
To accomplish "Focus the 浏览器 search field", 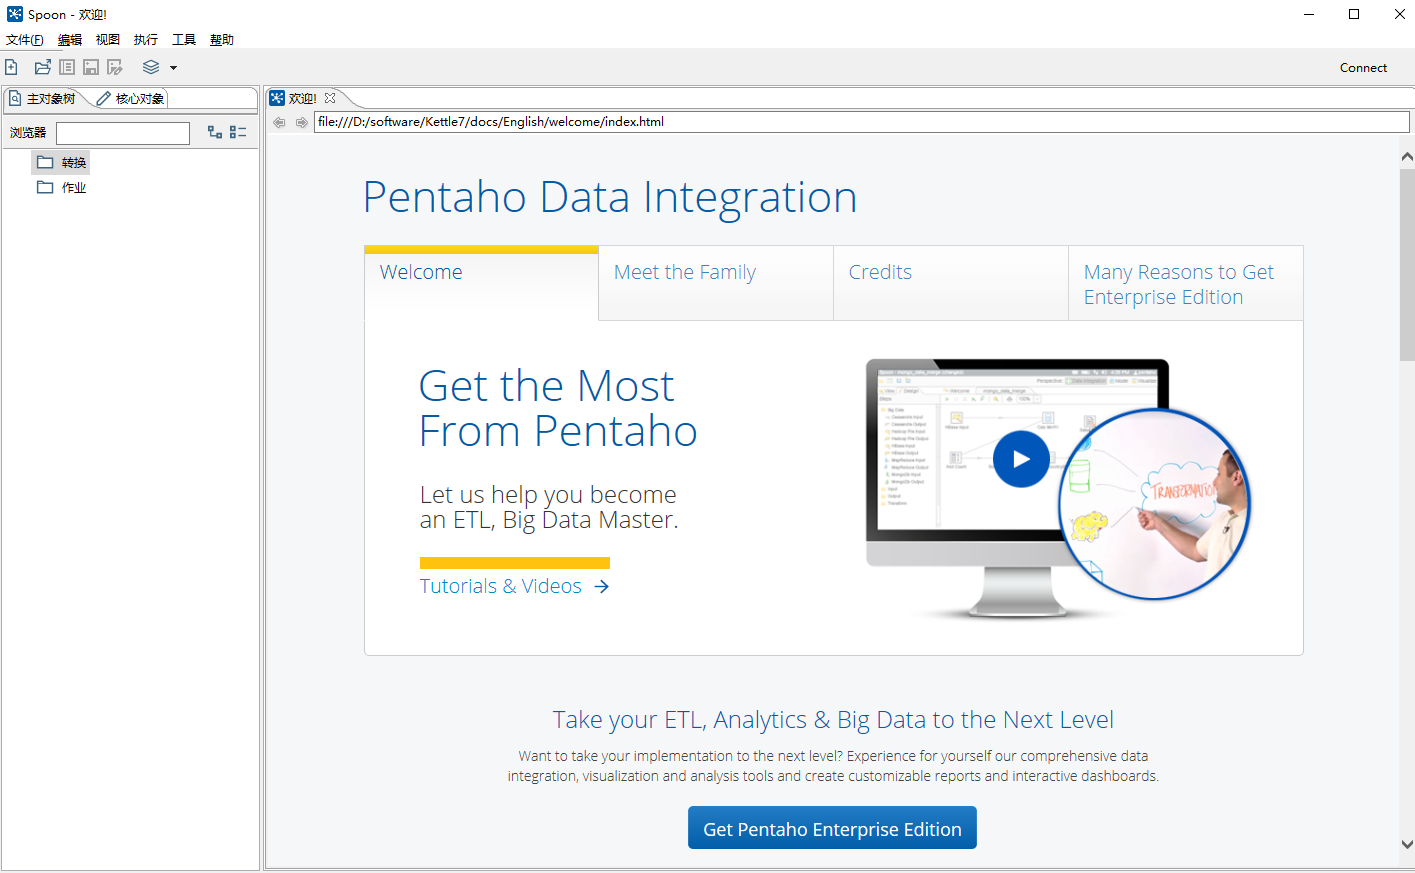I will pos(123,133).
